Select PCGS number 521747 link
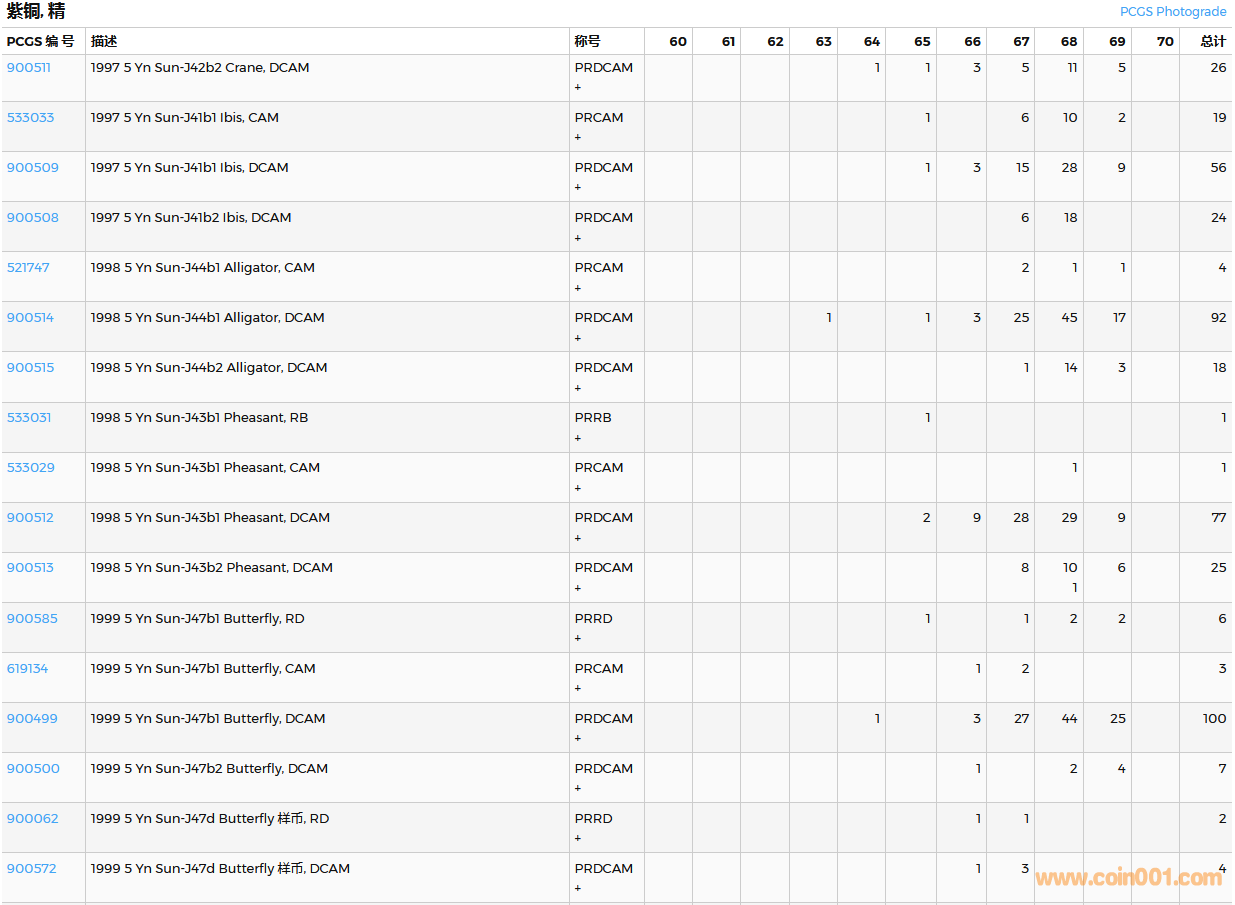Image resolution: width=1235 pixels, height=905 pixels. [x=28, y=268]
